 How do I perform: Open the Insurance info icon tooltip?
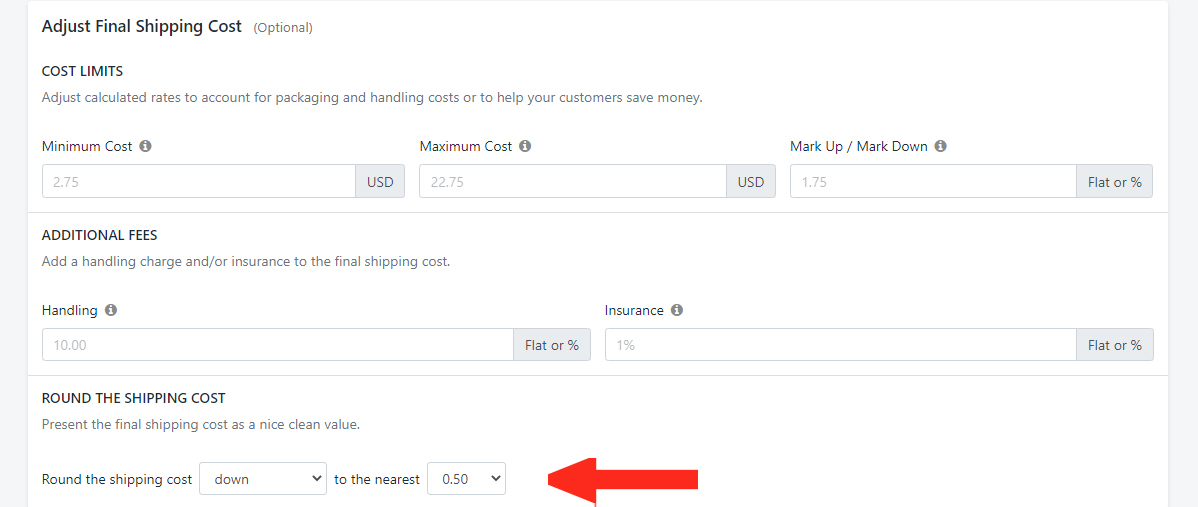coord(677,310)
